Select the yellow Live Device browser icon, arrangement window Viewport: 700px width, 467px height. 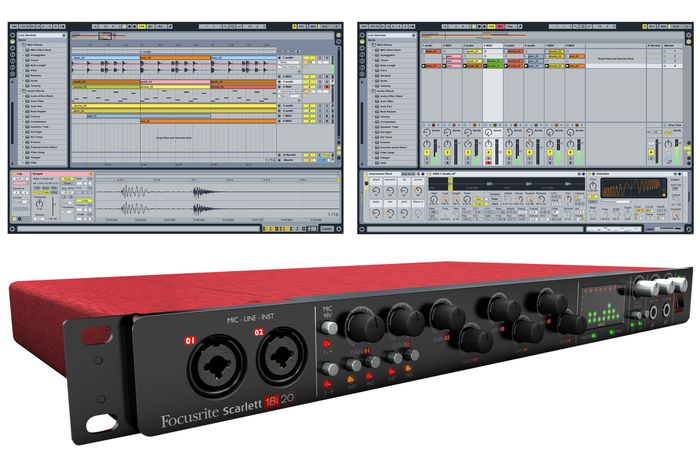tap(12, 42)
